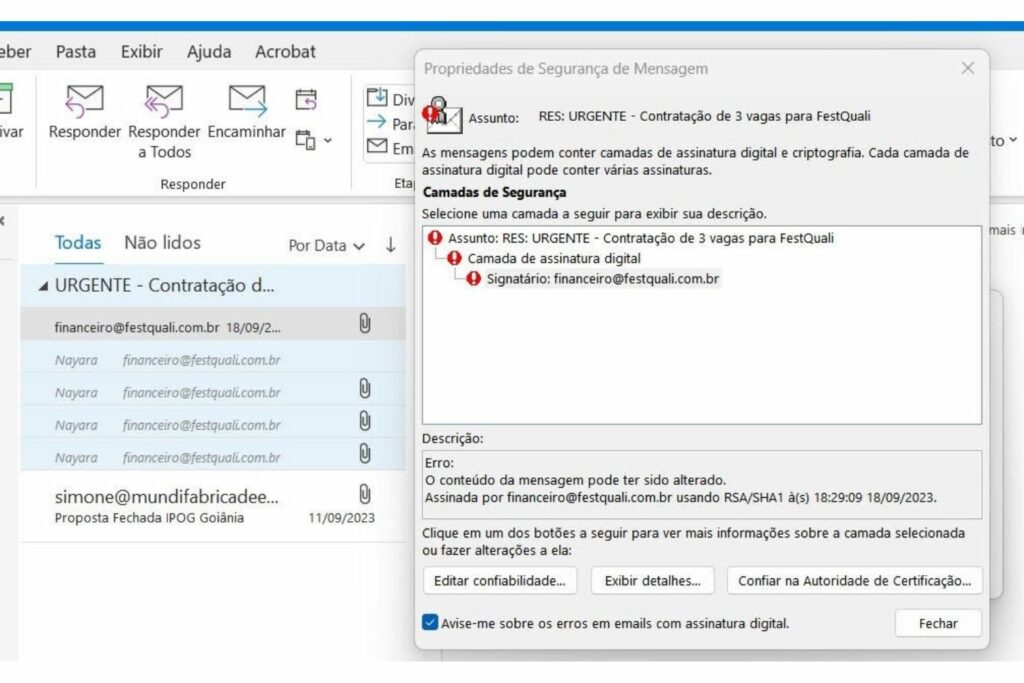The width and height of the screenshot is (1024, 683).
Task: Click the Responder (reply) envelope icon
Action: coord(85,100)
